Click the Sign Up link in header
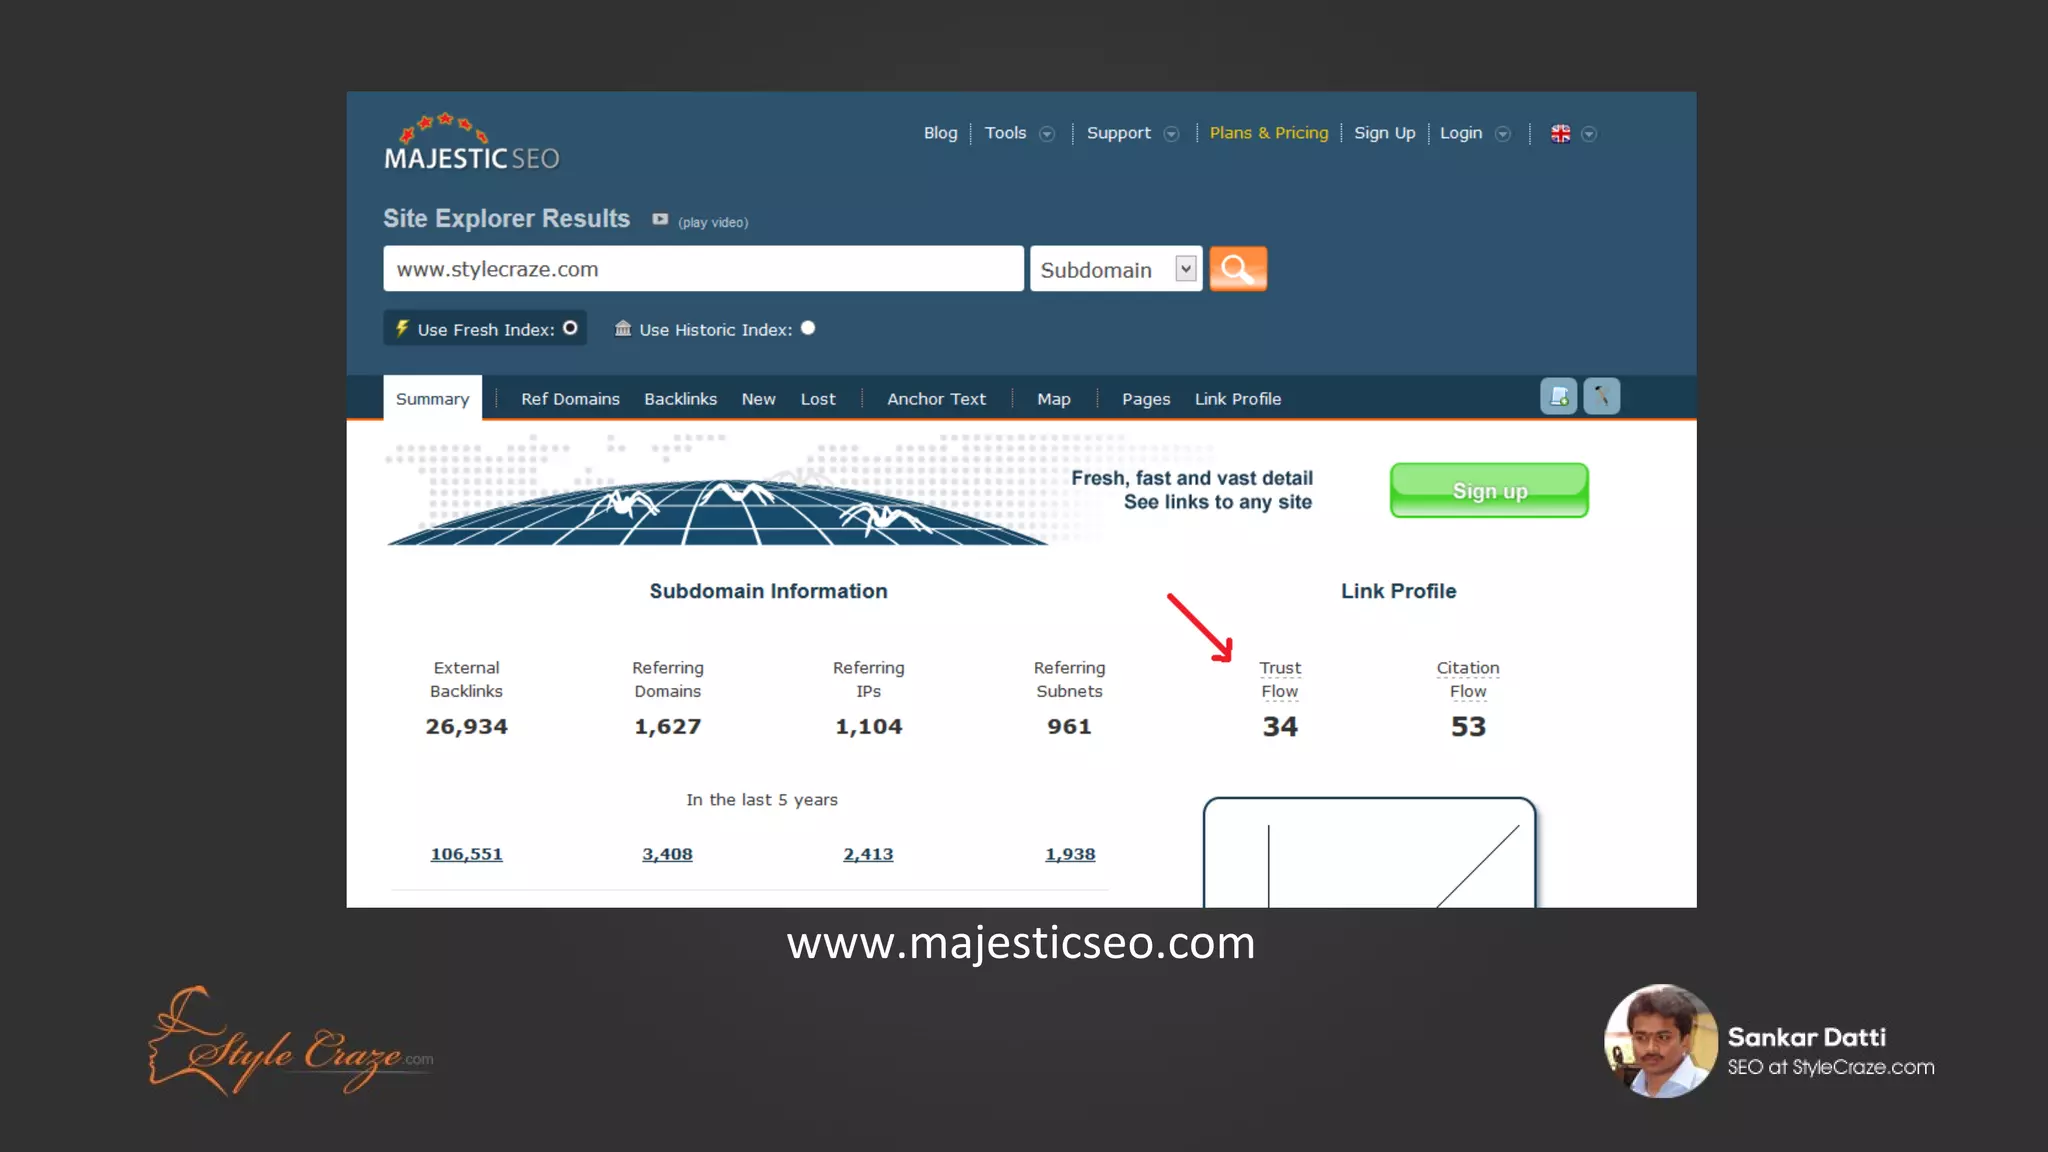 click(1384, 133)
